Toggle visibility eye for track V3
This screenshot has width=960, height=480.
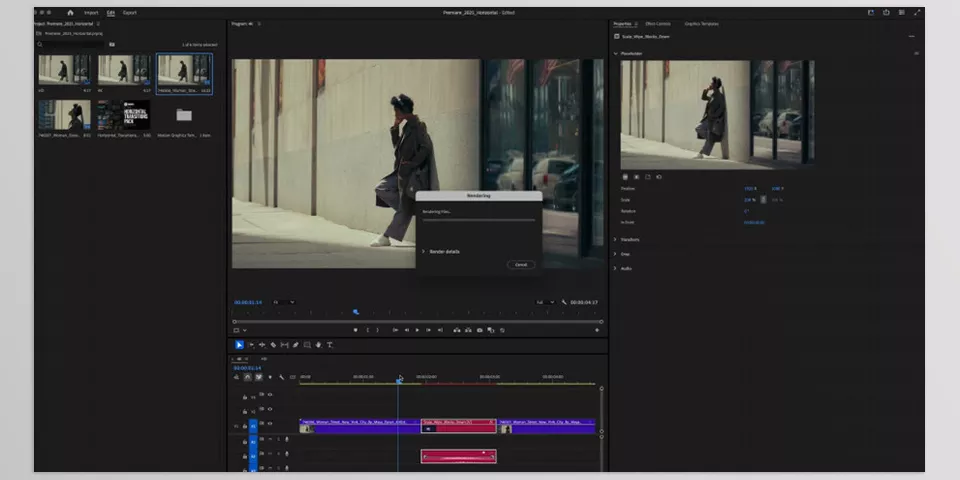[270, 394]
